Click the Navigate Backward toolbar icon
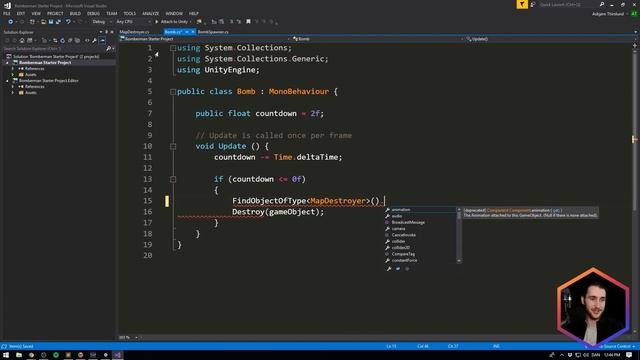 pos(11,22)
